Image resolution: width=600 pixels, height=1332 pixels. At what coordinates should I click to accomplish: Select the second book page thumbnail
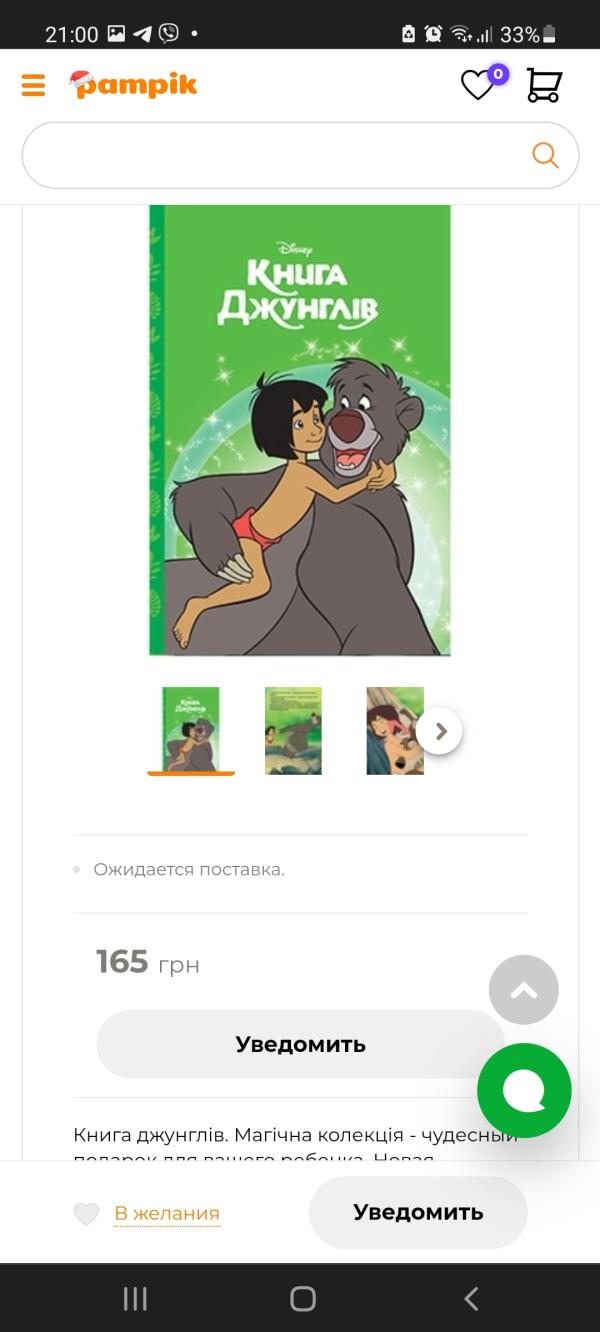293,730
